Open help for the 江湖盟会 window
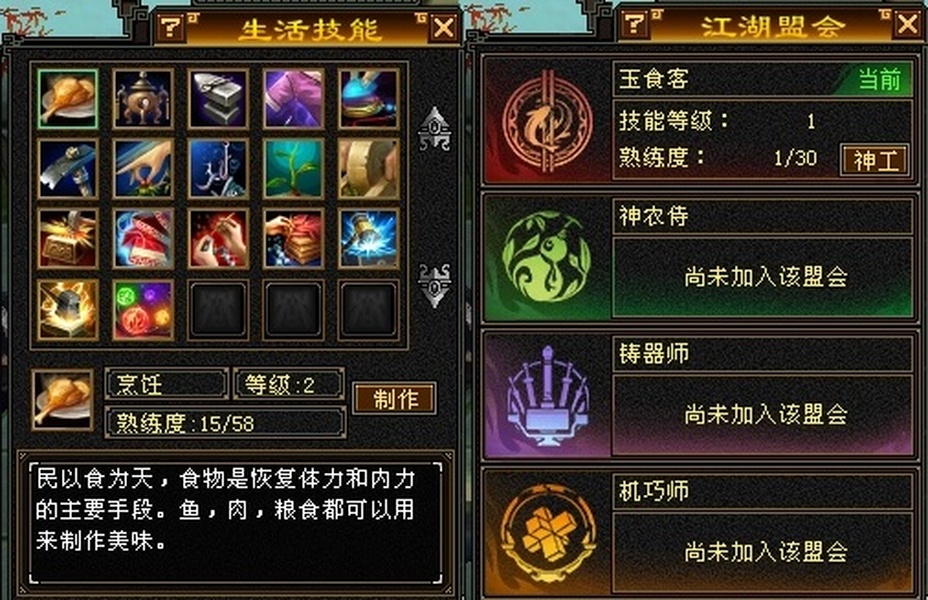Screen dimensions: 928x600 [x=636, y=25]
